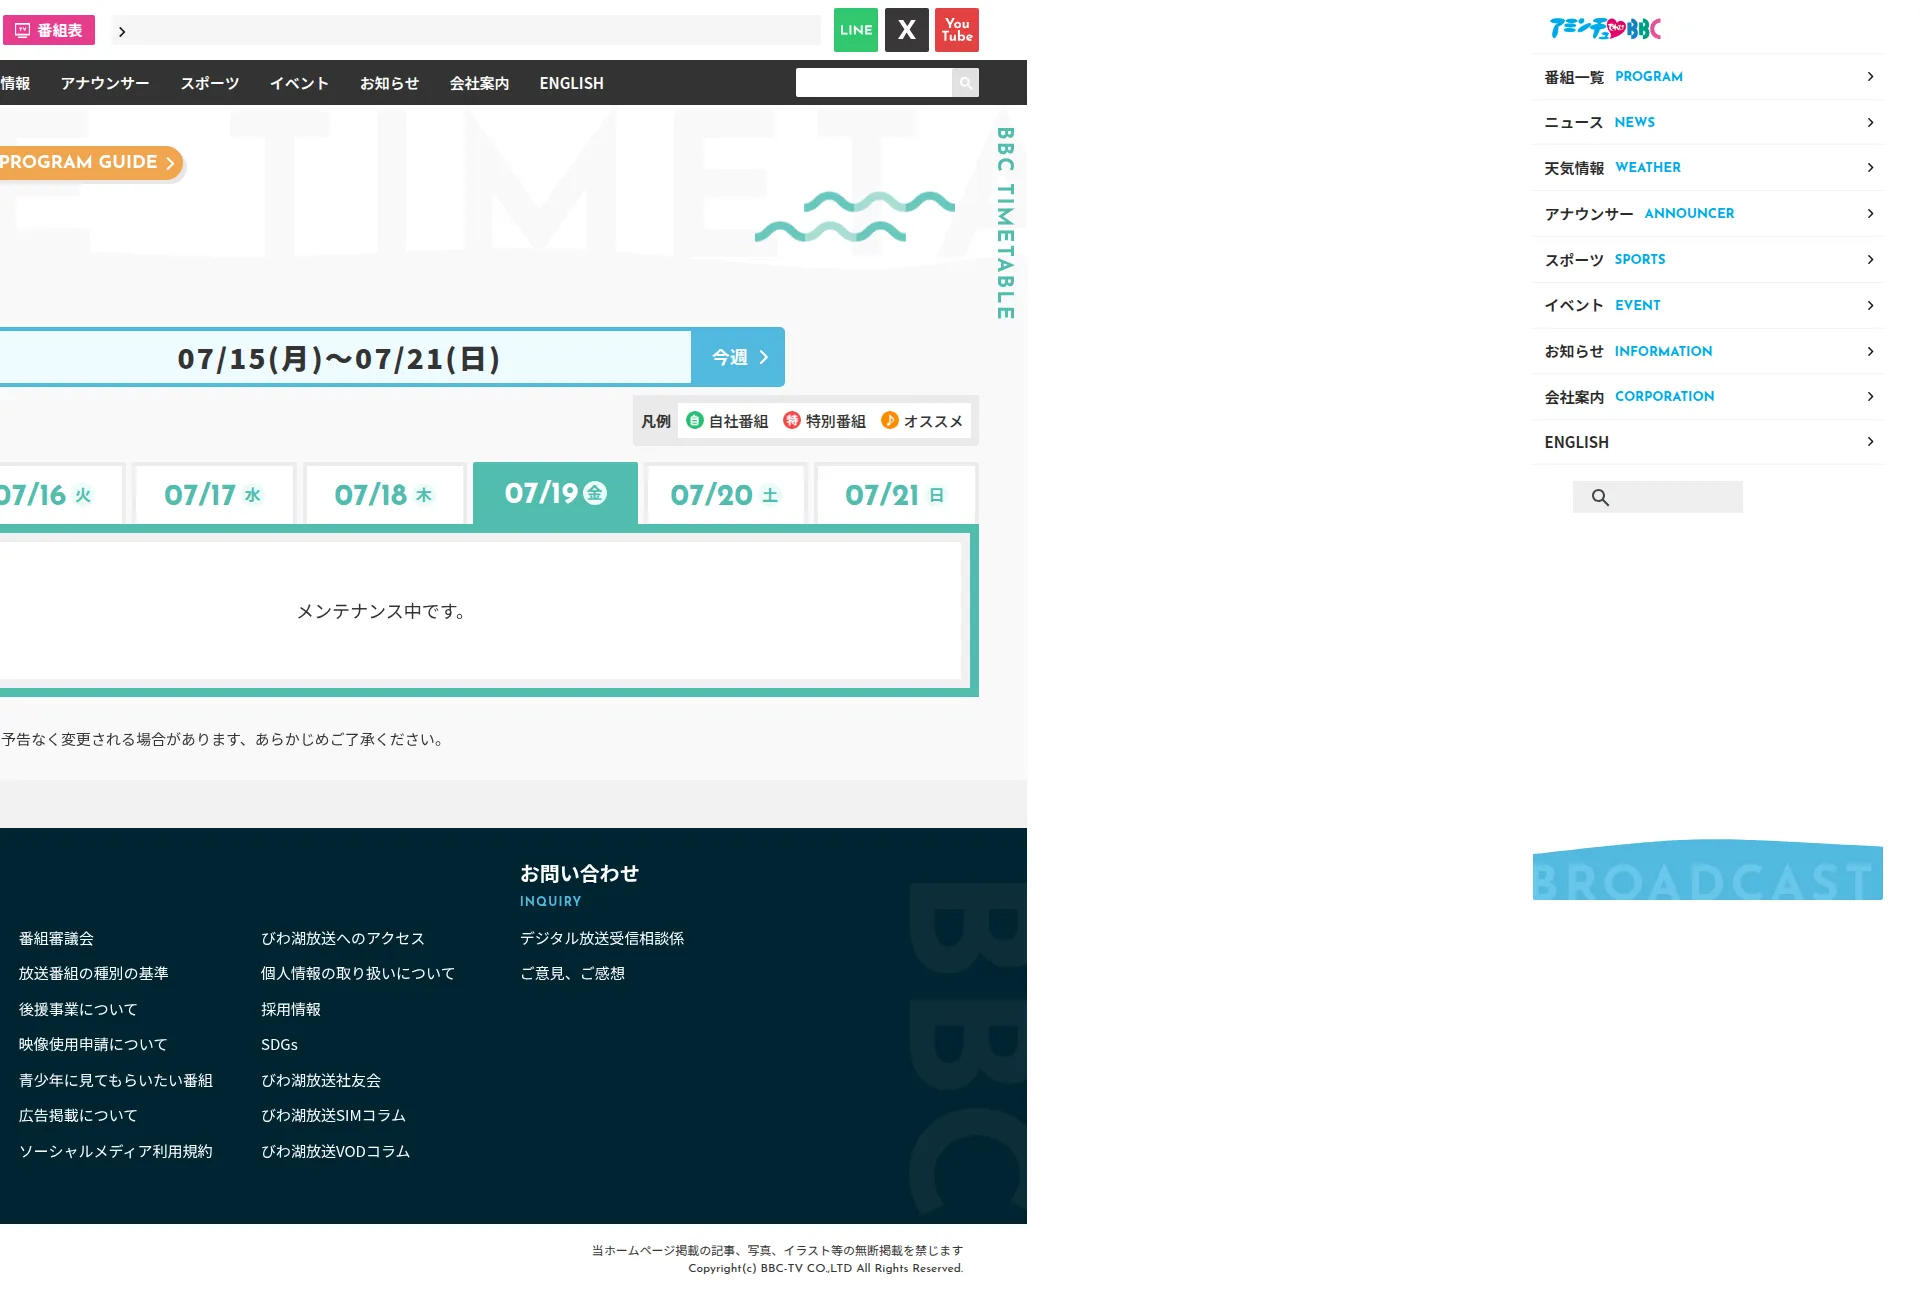Select the 07/19 金 tab
The height and width of the screenshot is (1295, 1920).
pyautogui.click(x=555, y=493)
